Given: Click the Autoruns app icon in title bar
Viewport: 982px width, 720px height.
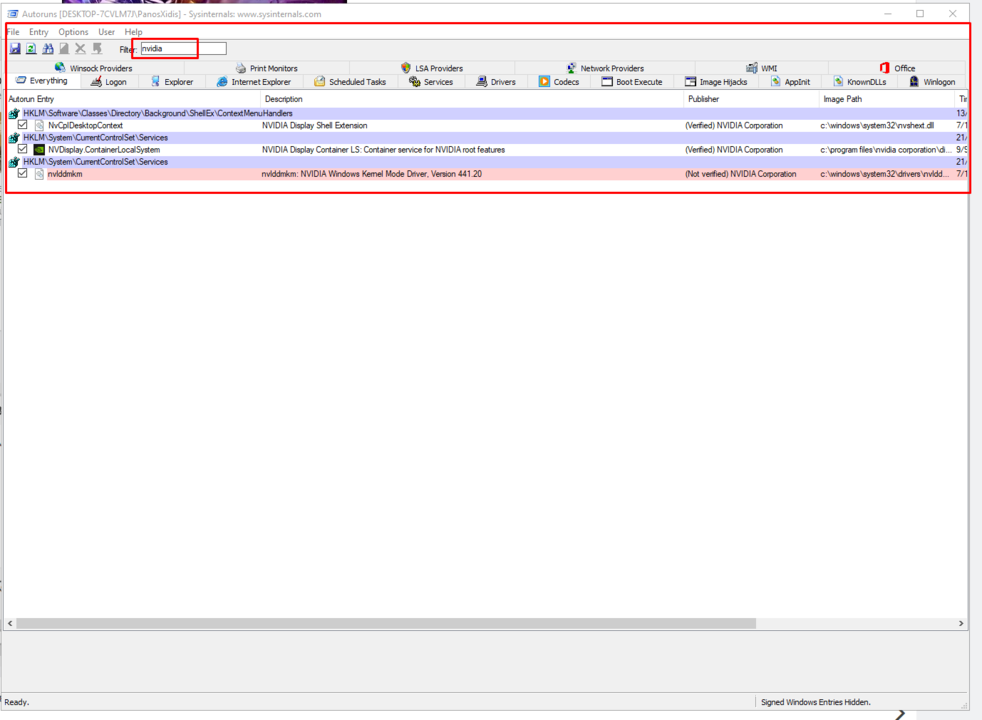Looking at the screenshot, I should (13, 14).
